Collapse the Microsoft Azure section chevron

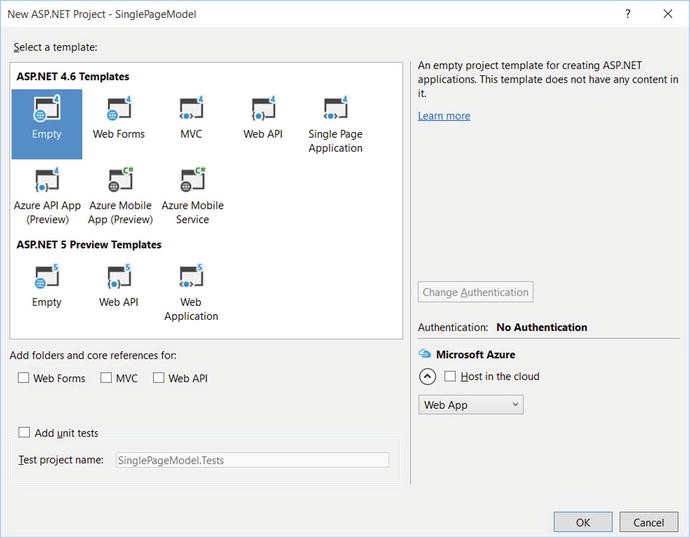click(x=427, y=377)
